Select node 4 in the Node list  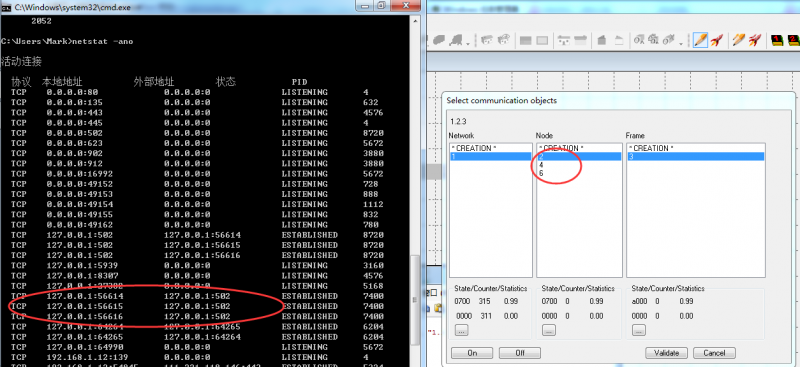click(x=579, y=165)
